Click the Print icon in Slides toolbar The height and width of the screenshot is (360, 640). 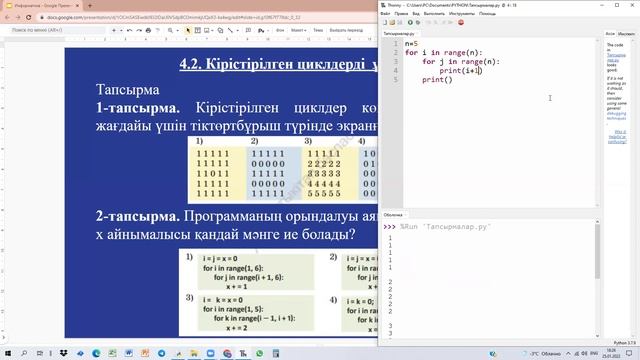coord(148,30)
